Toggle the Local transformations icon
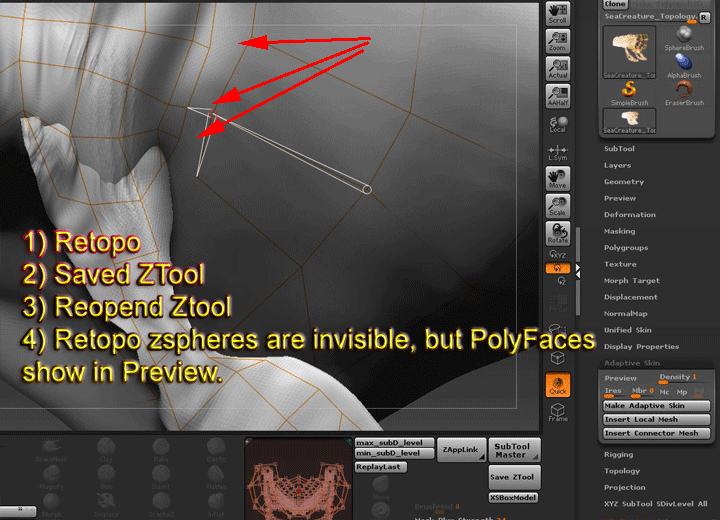720x520 pixels. coord(558,124)
